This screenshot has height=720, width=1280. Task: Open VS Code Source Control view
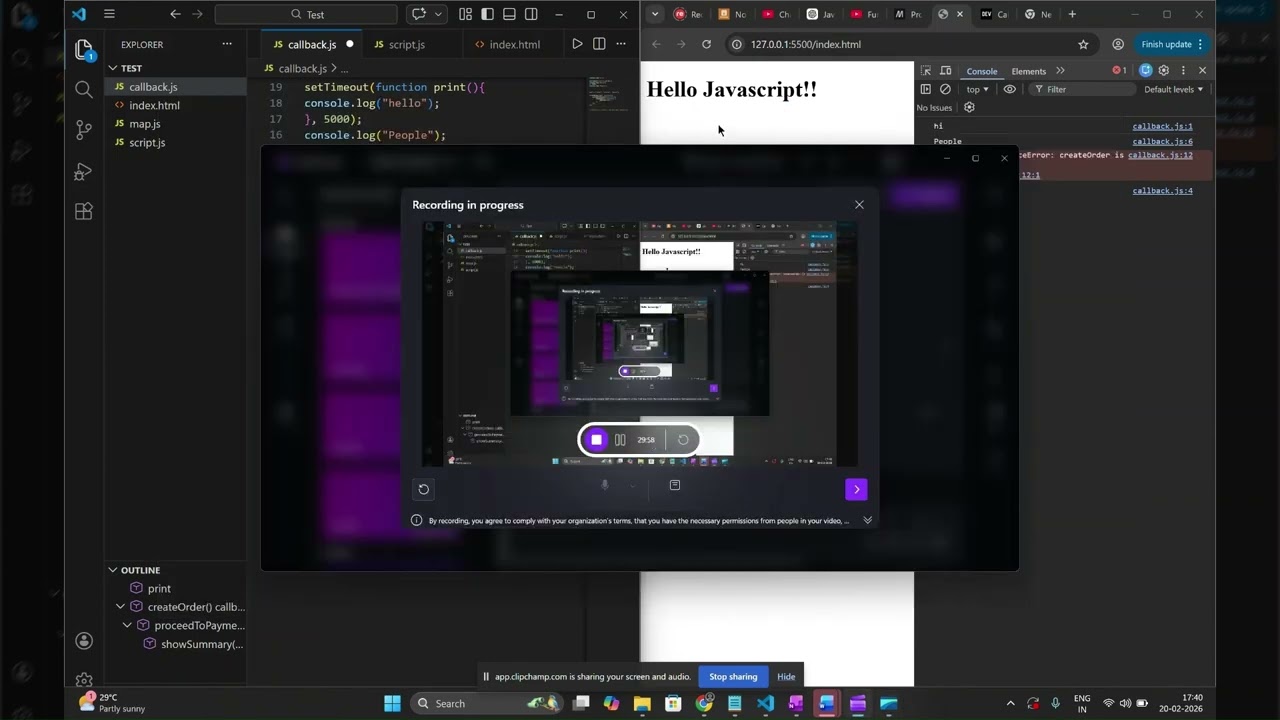coord(84,130)
